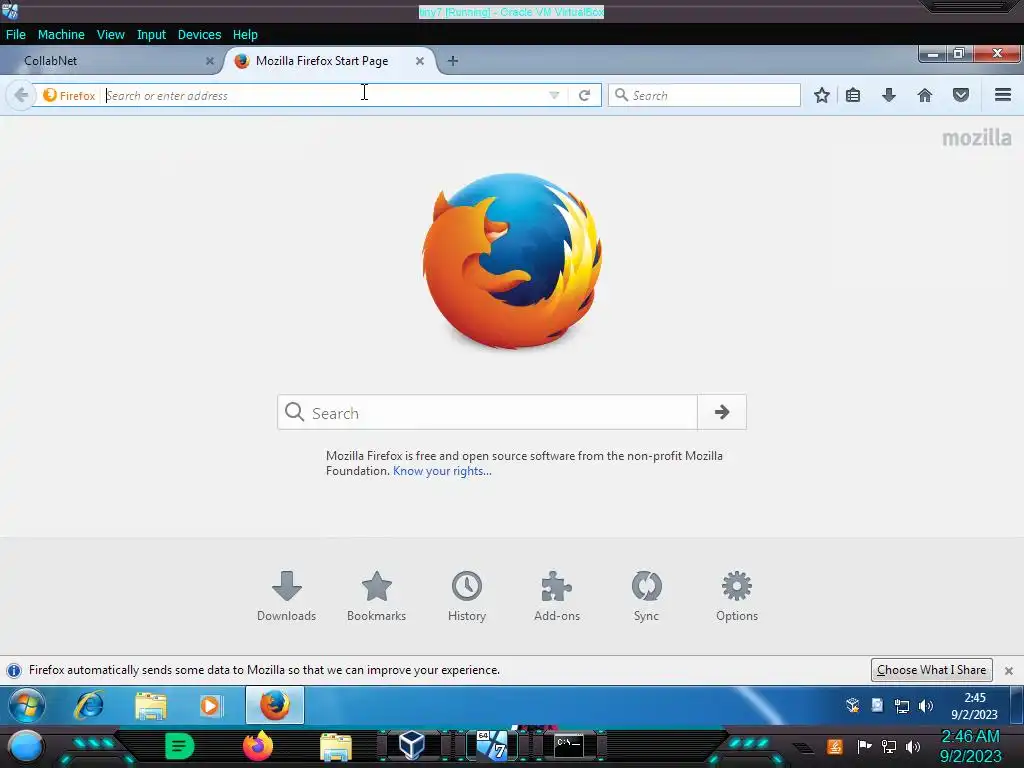Open Windows Media Player from guest taskbar

pyautogui.click(x=210, y=705)
